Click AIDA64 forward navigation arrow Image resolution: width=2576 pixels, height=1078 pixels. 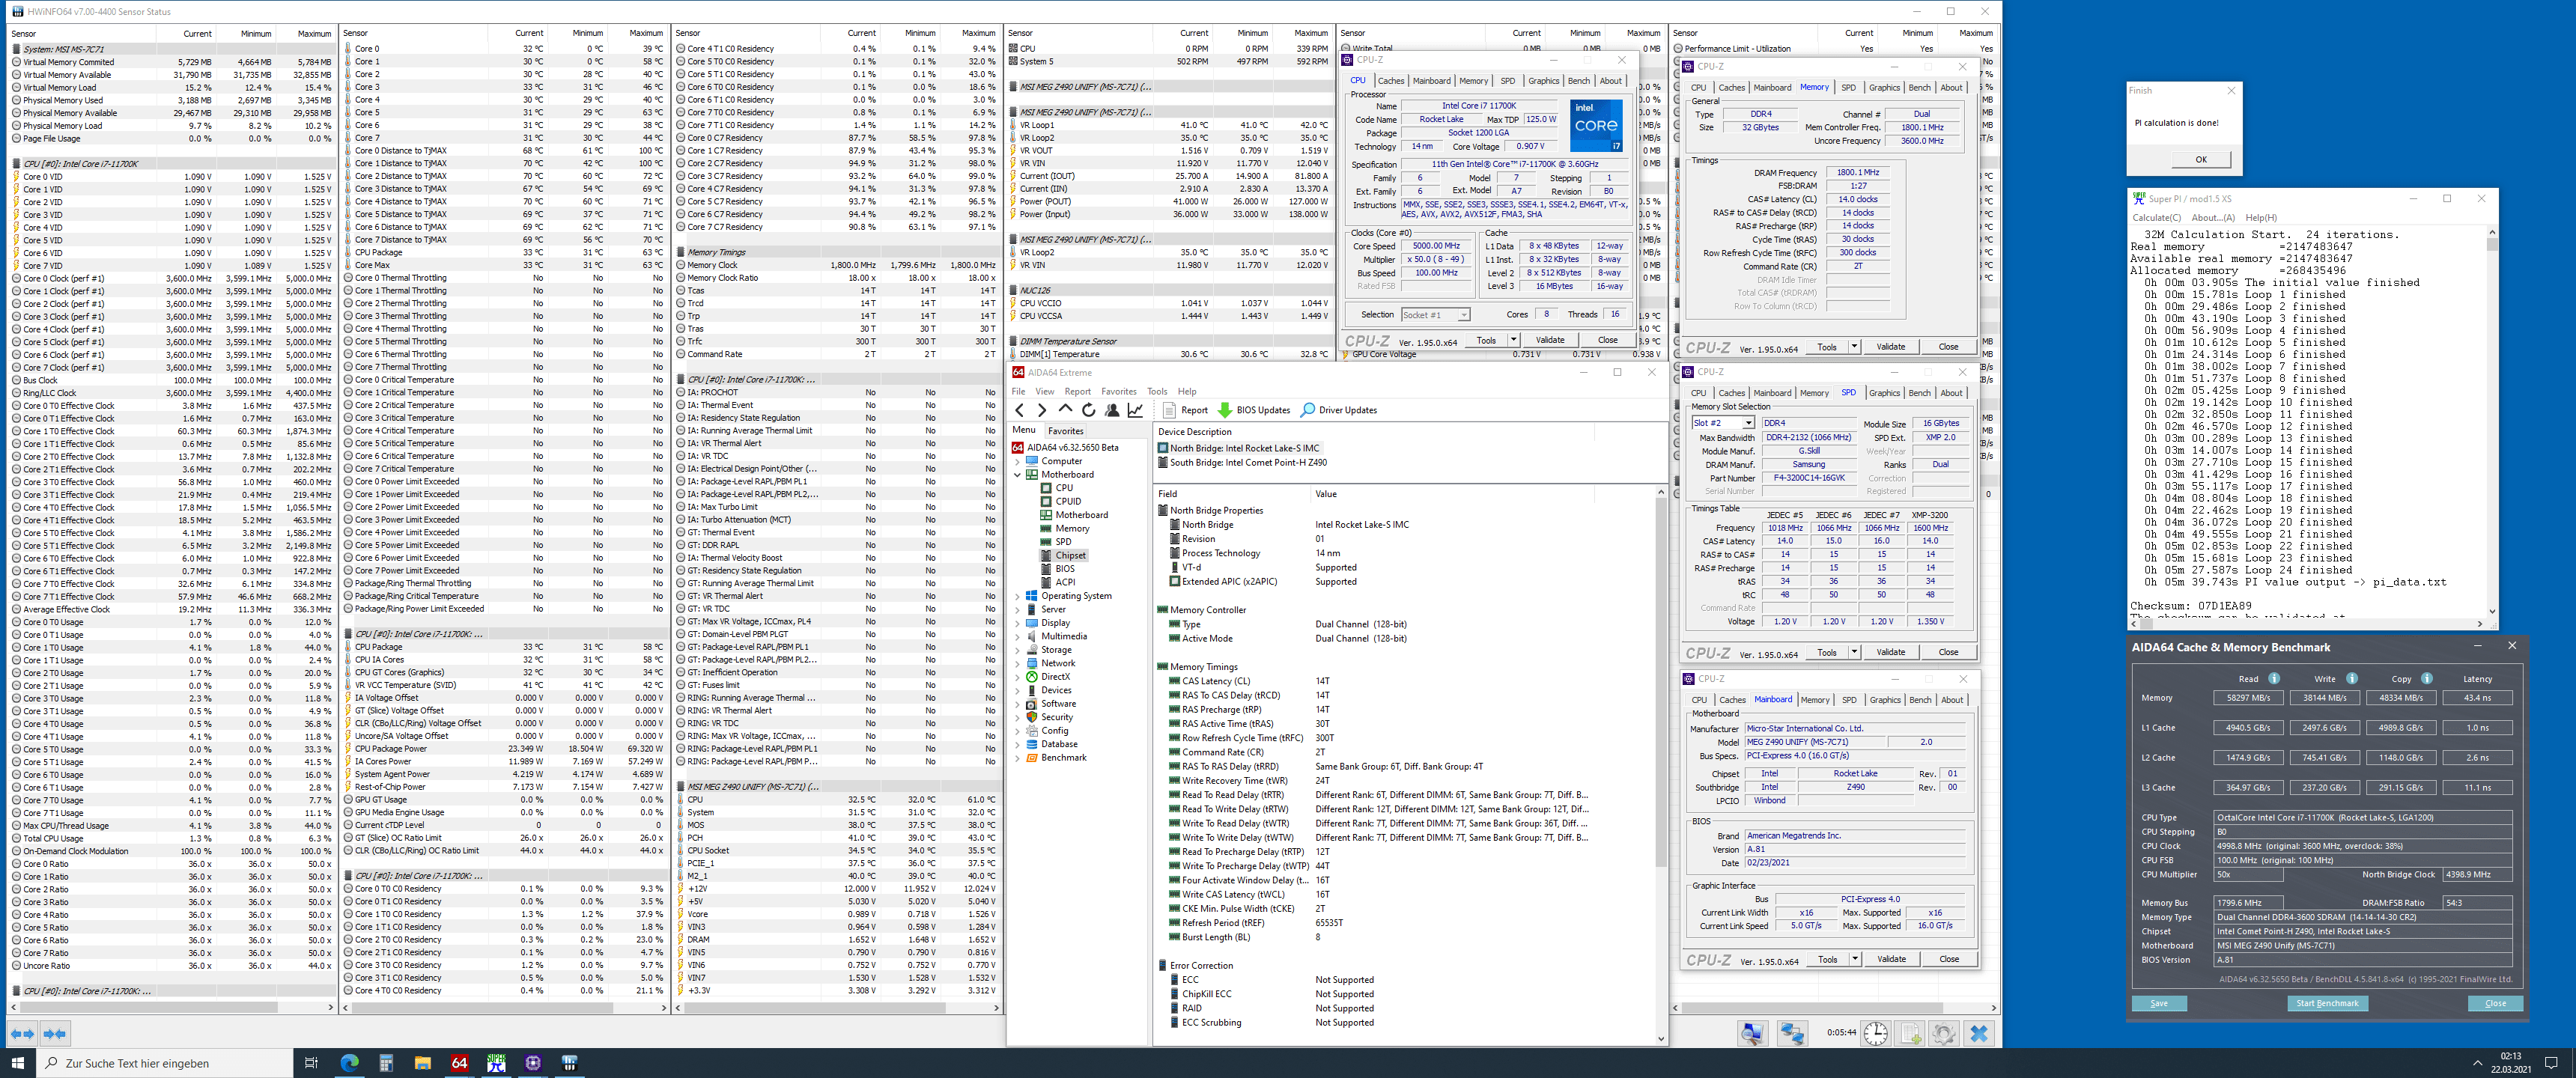[1042, 410]
